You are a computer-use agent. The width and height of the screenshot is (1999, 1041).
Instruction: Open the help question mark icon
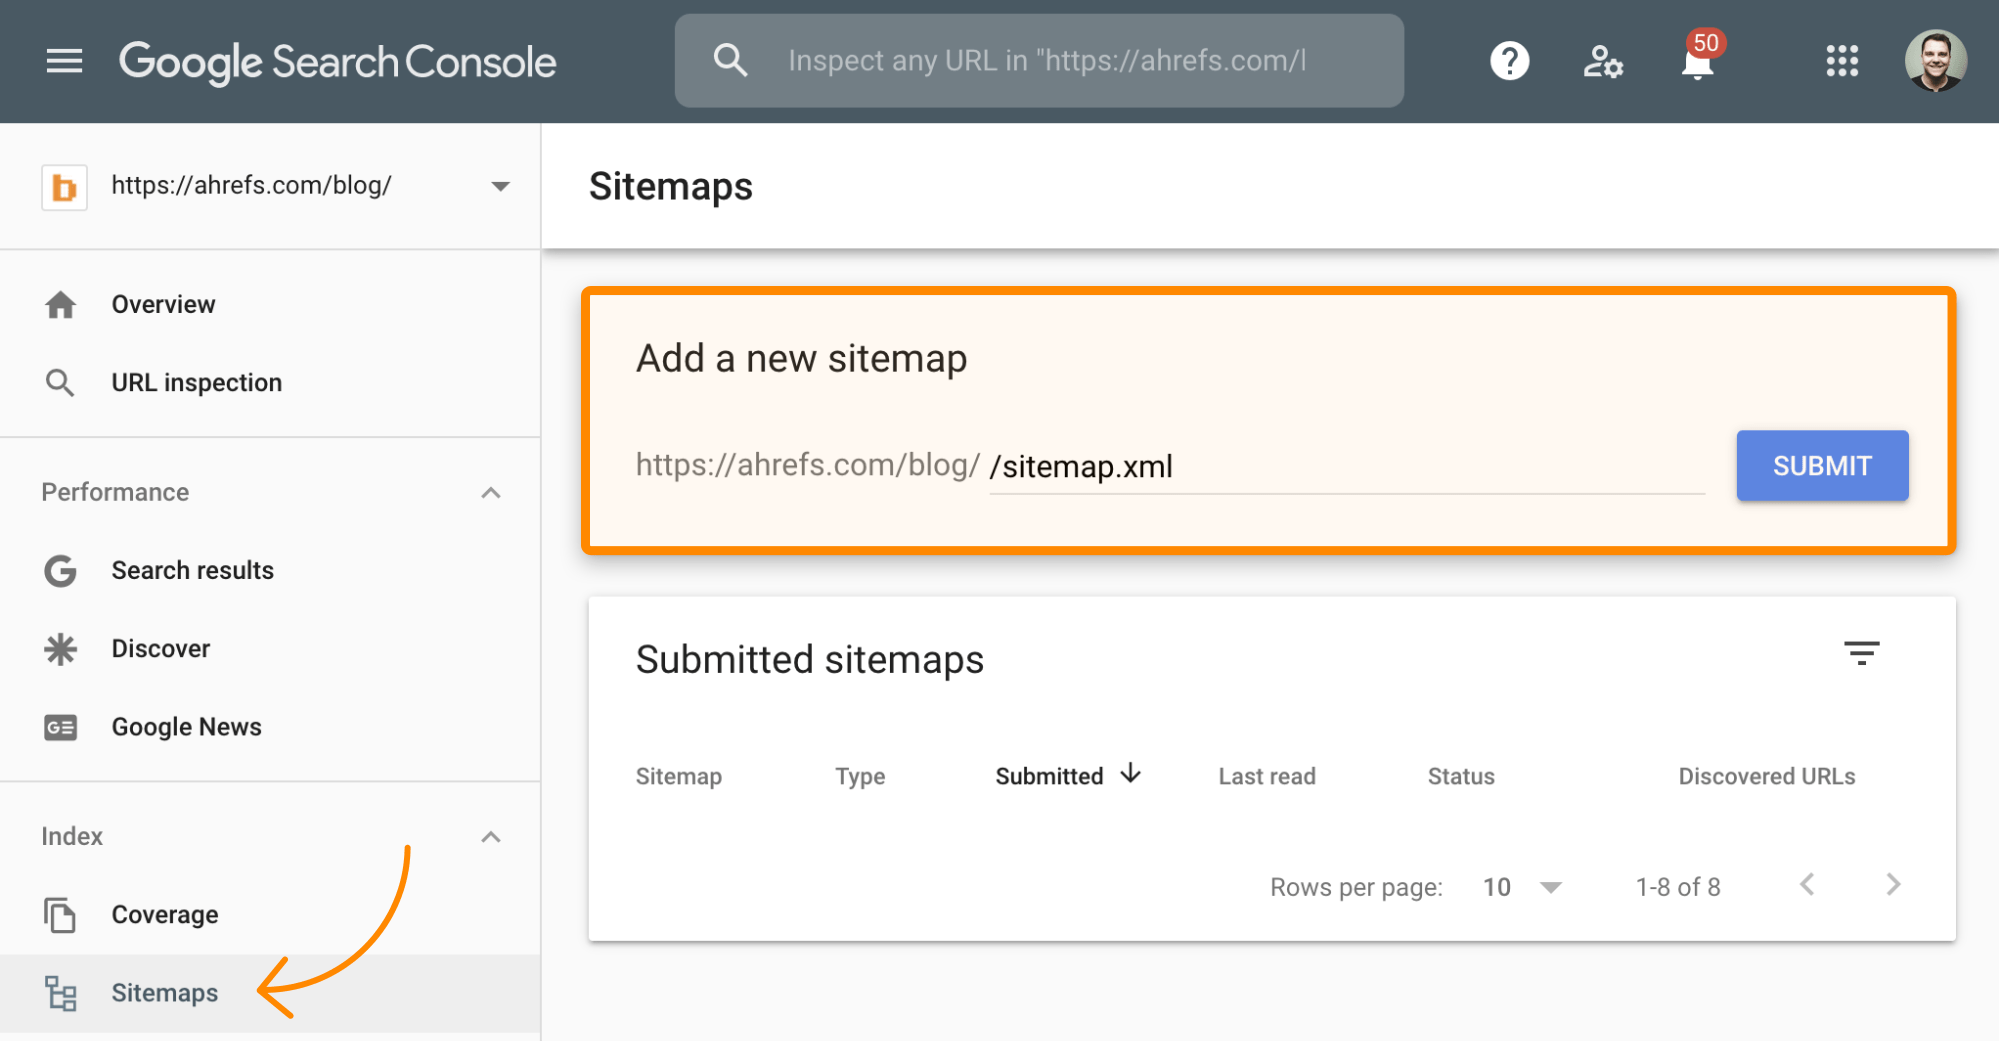pyautogui.click(x=1509, y=61)
